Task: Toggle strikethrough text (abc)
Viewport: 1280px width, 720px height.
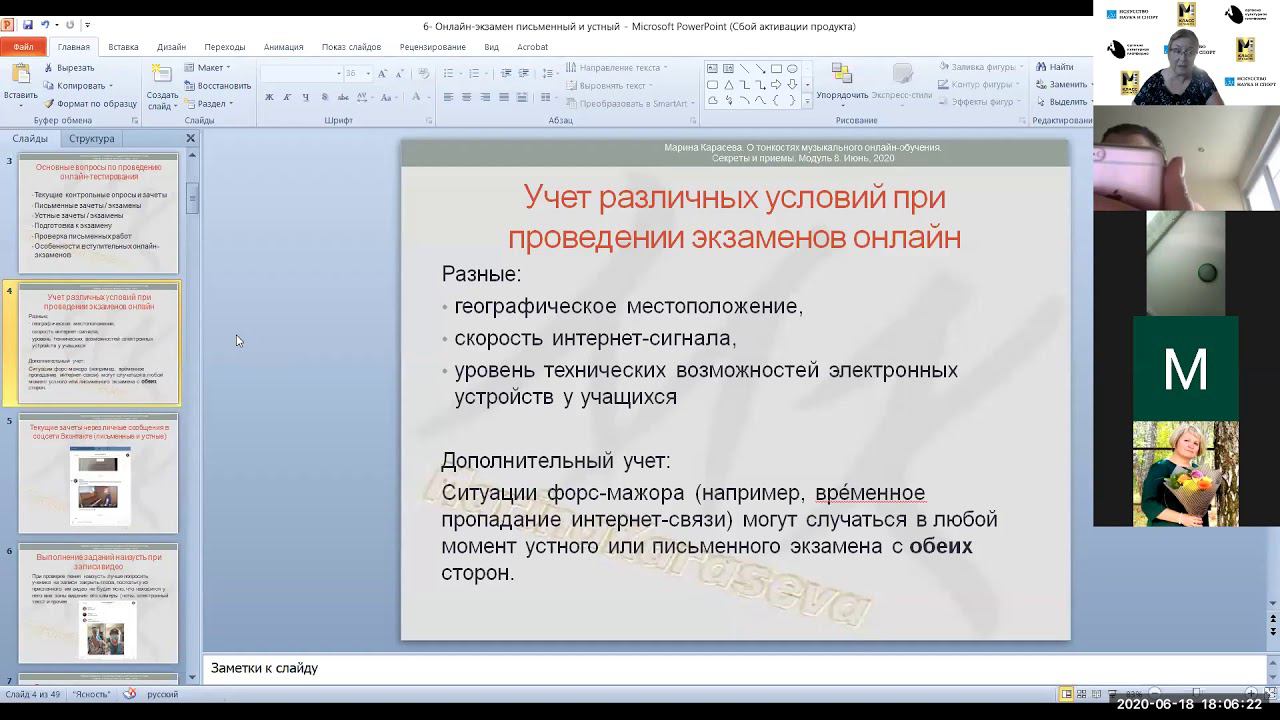Action: pyautogui.click(x=343, y=97)
